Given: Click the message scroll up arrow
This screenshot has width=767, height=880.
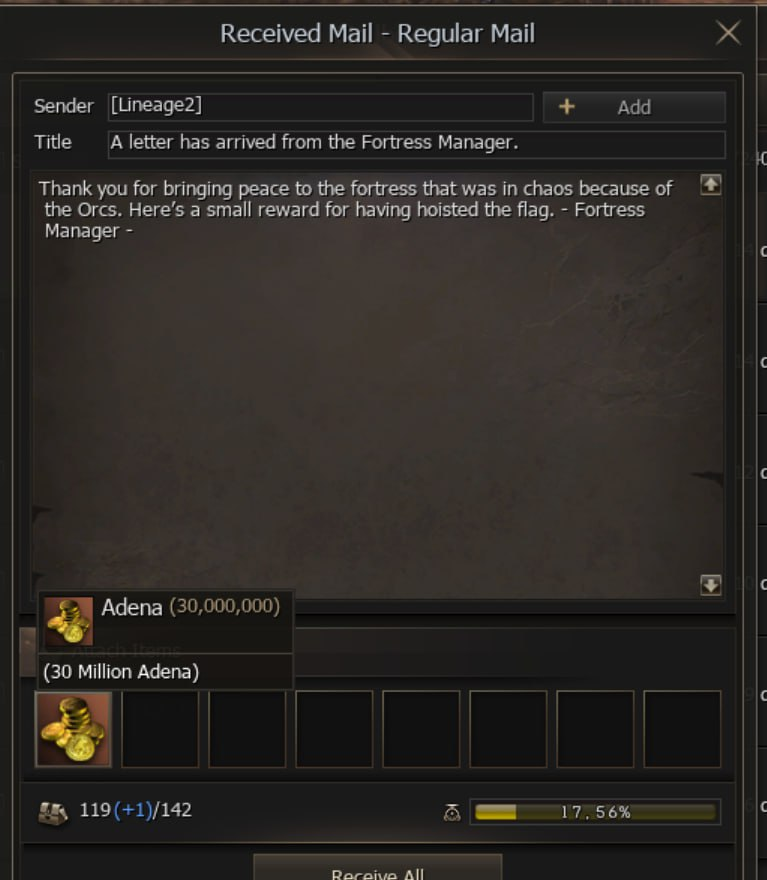Looking at the screenshot, I should (711, 185).
